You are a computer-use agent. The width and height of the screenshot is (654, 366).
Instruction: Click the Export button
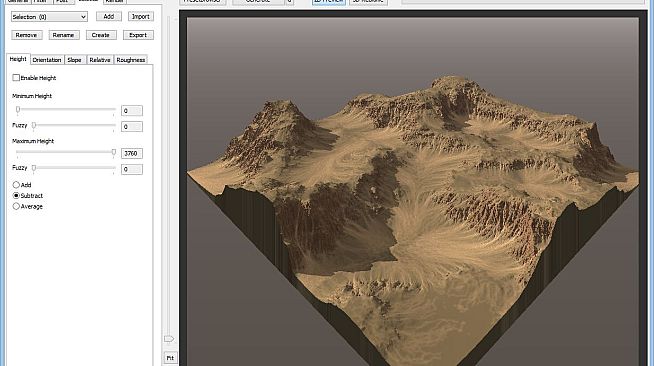click(138, 35)
